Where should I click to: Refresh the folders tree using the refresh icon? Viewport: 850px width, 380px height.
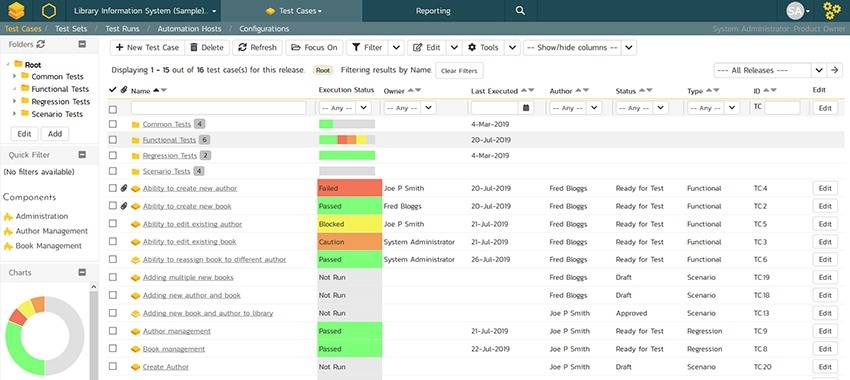(x=41, y=44)
